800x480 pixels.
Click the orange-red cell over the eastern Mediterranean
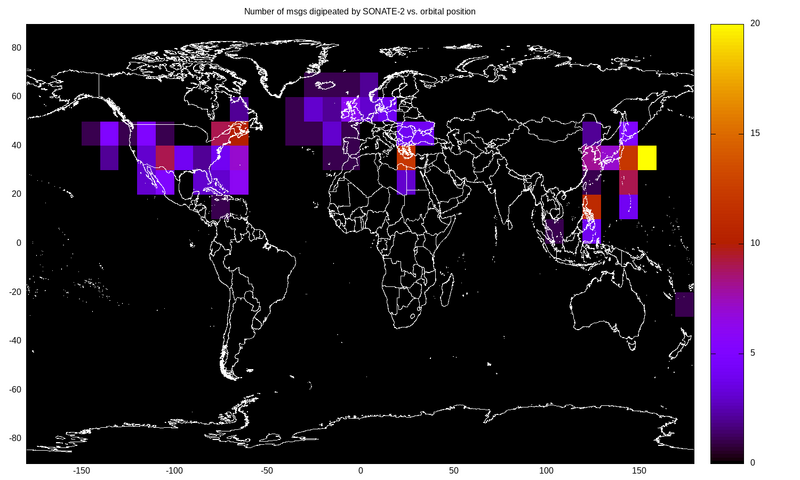pos(406,157)
